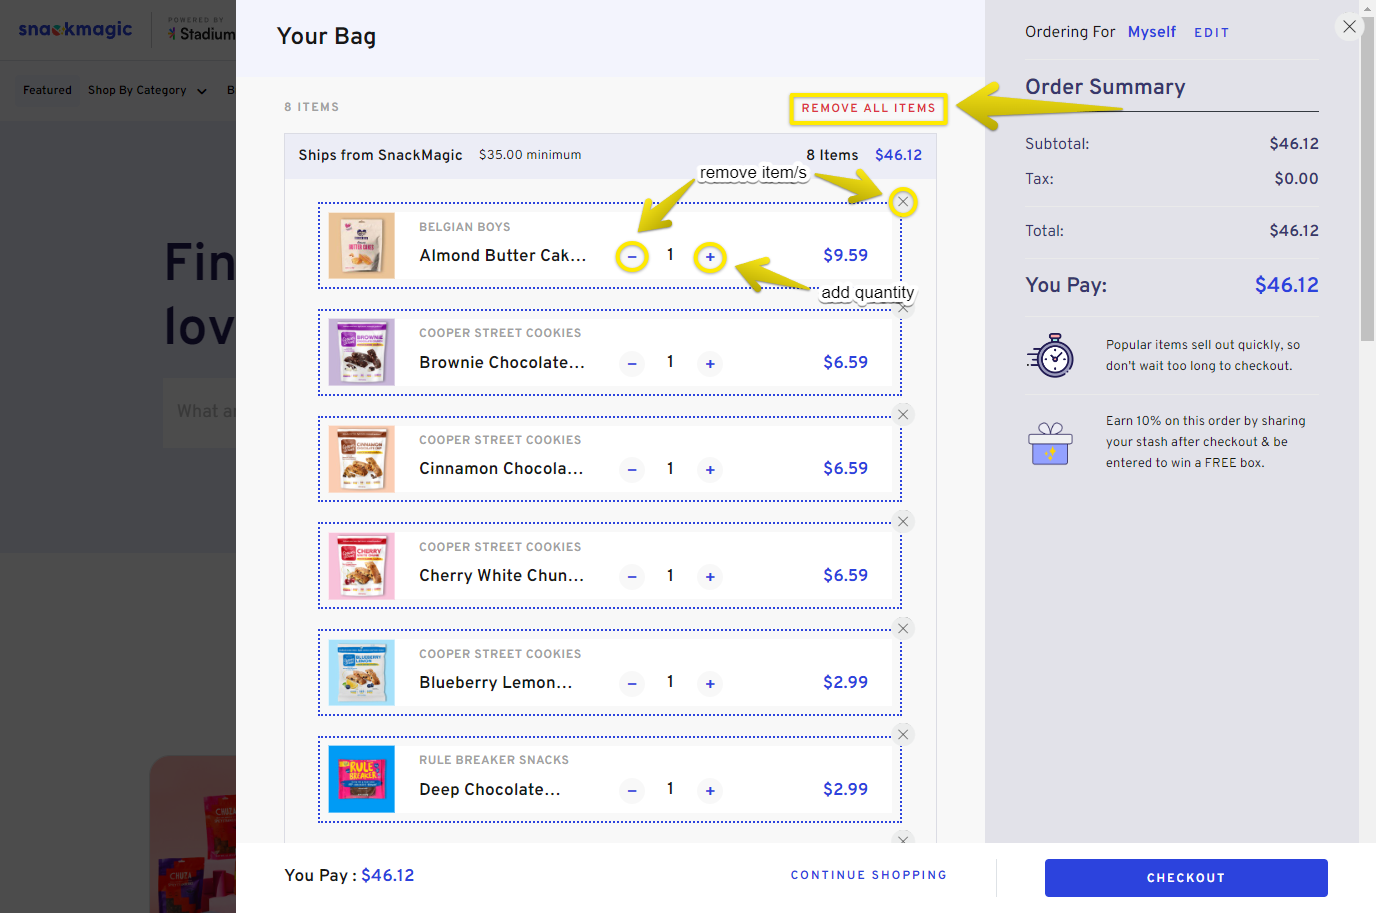Select Brownie Chocolate... product name

(x=502, y=363)
